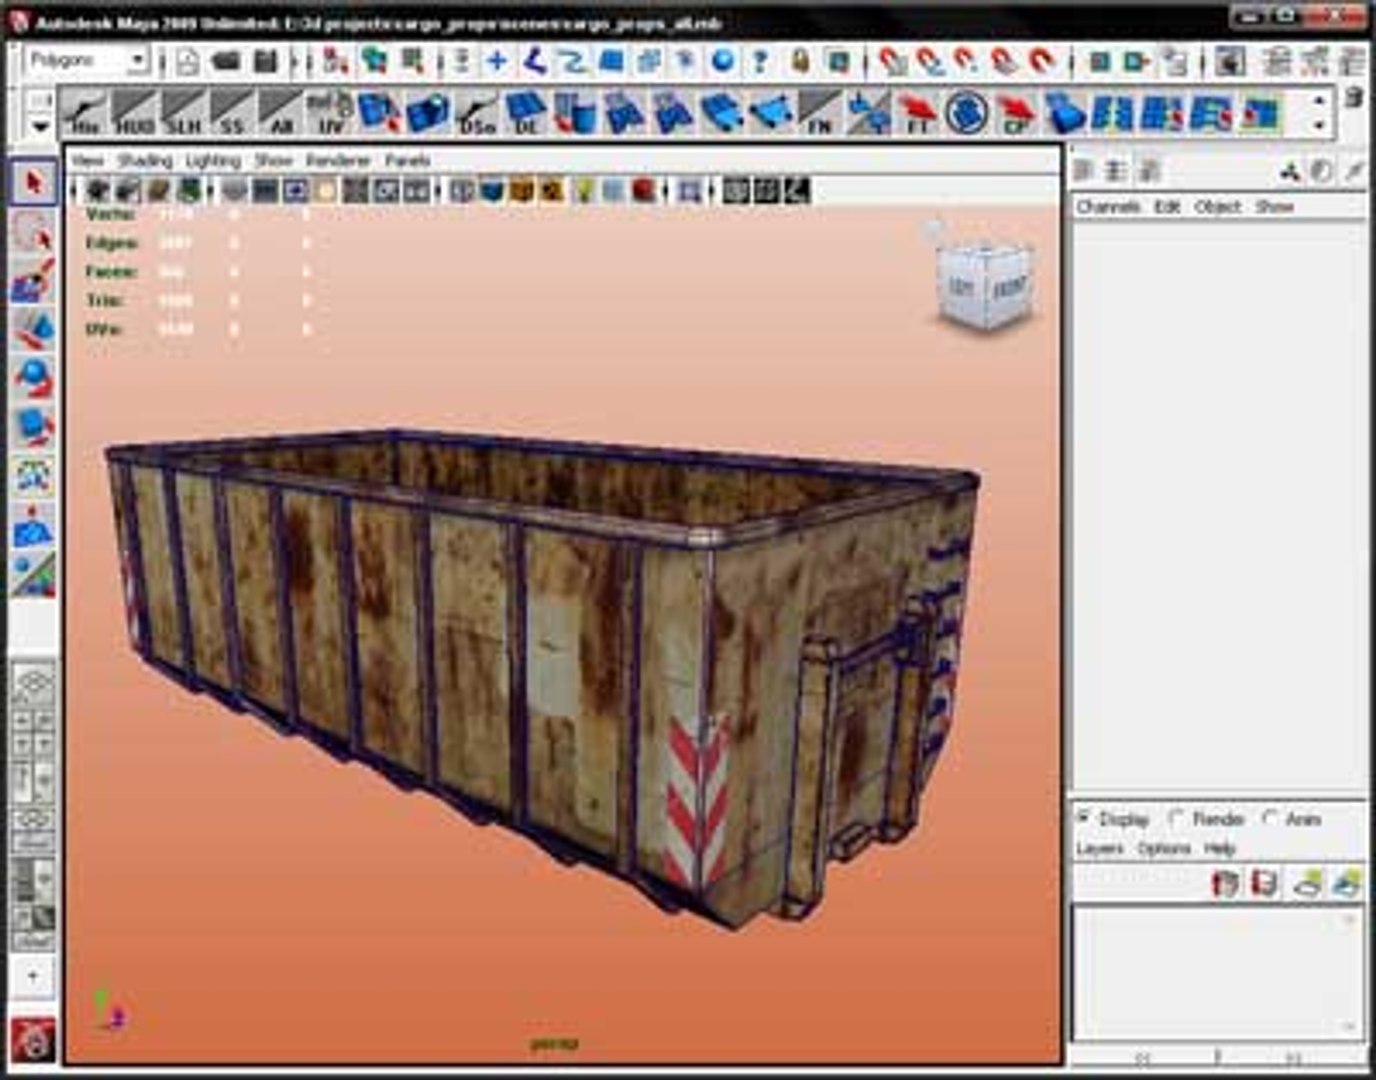Enable the first red magnet snap icon
Image resolution: width=1376 pixels, height=1080 pixels.
pyautogui.click(x=892, y=62)
